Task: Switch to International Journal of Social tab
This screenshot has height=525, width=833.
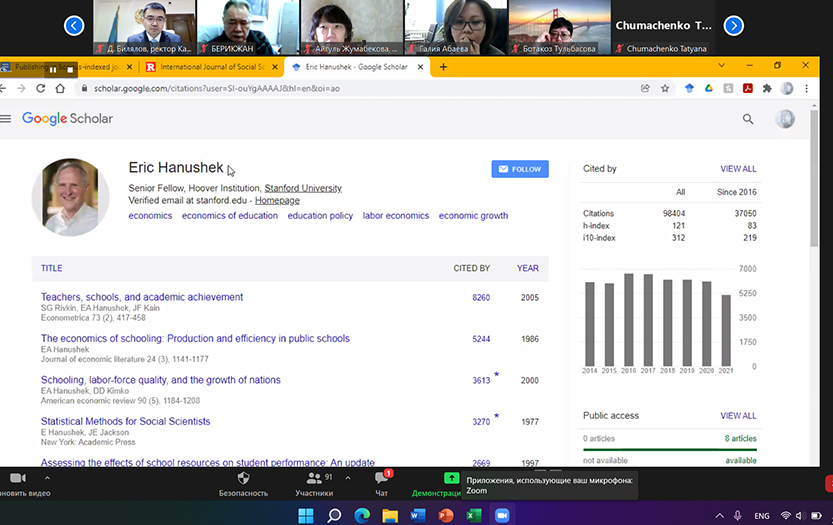Action: [212, 67]
